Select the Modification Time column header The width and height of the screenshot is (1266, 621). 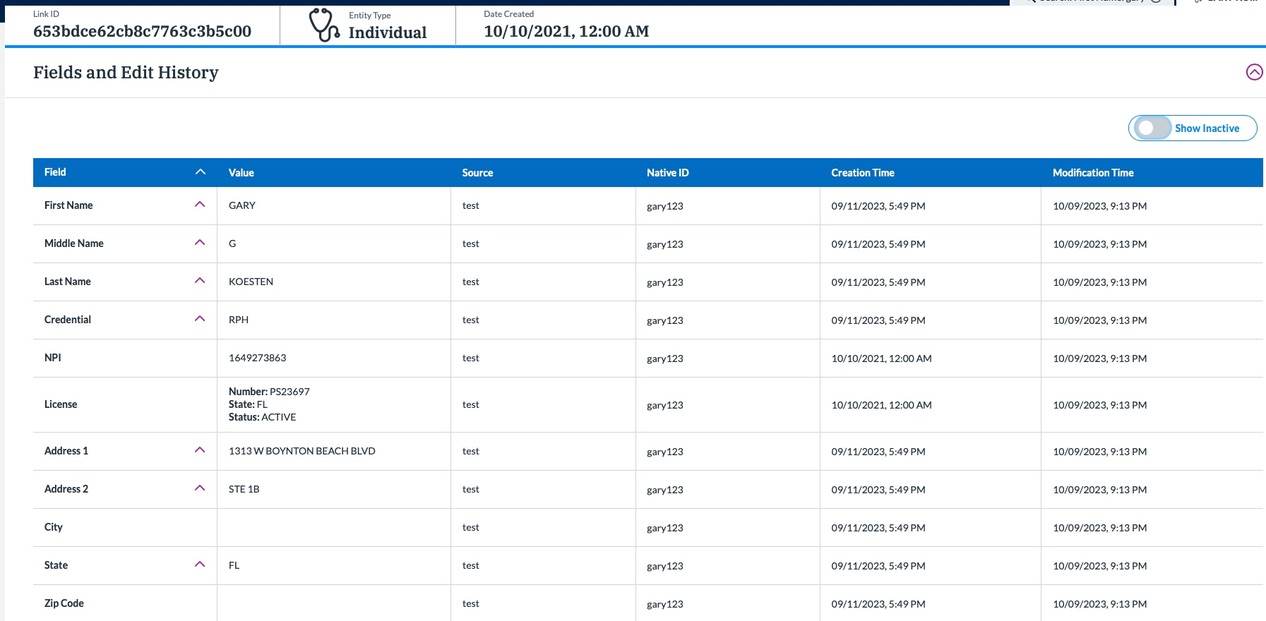1092,173
